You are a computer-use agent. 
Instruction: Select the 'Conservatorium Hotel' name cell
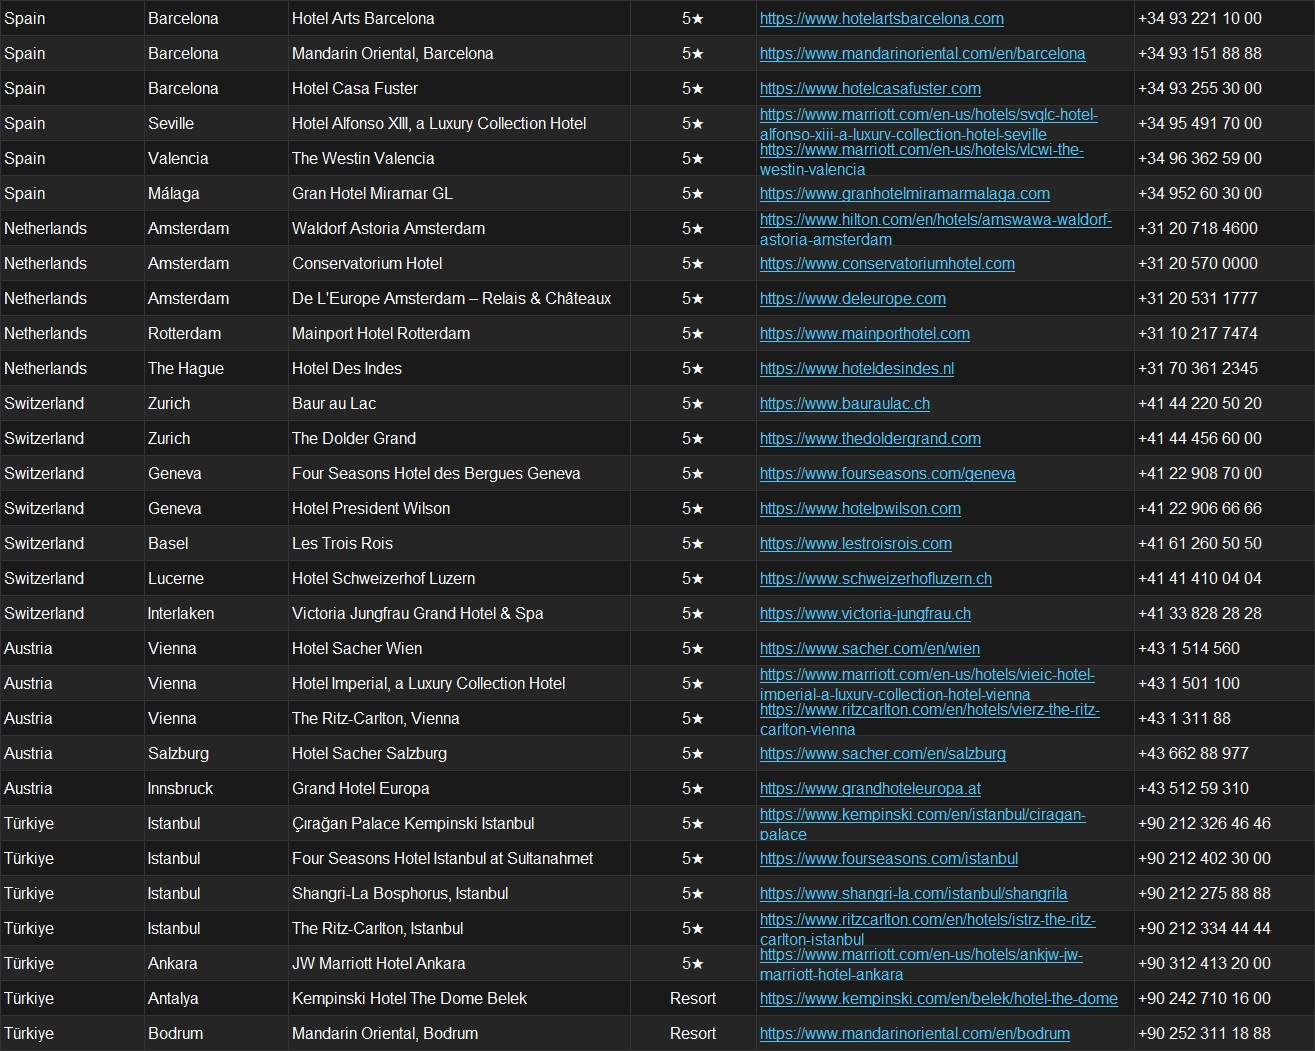pos(459,263)
